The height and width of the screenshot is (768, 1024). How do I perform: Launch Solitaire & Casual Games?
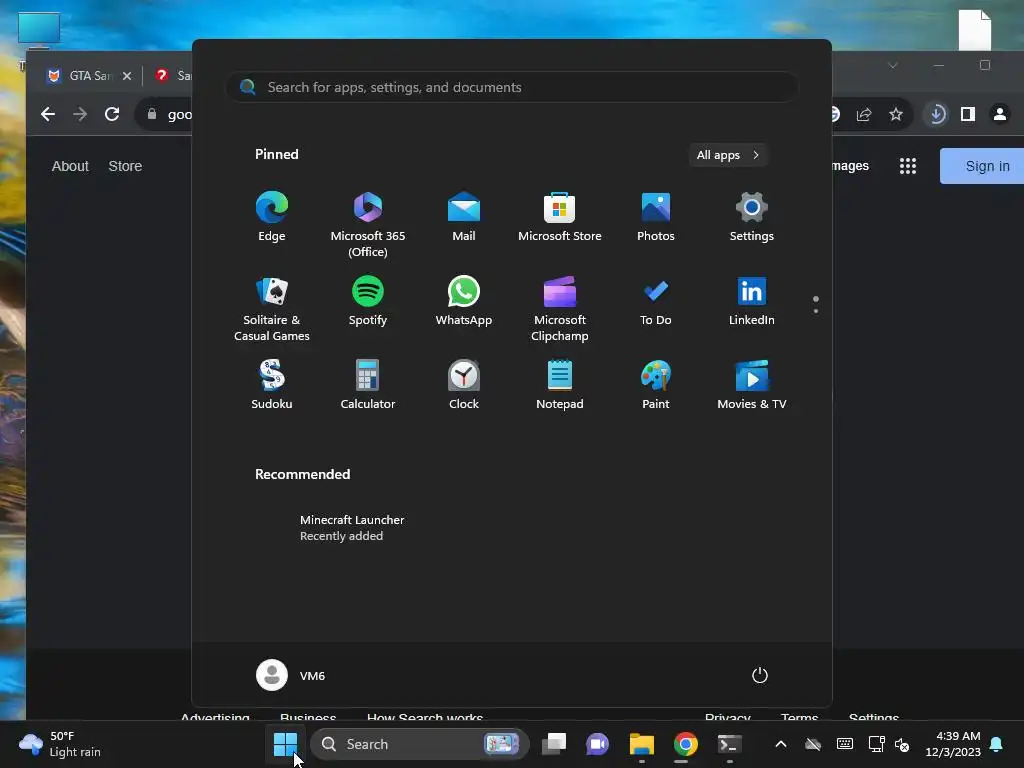pyautogui.click(x=272, y=309)
